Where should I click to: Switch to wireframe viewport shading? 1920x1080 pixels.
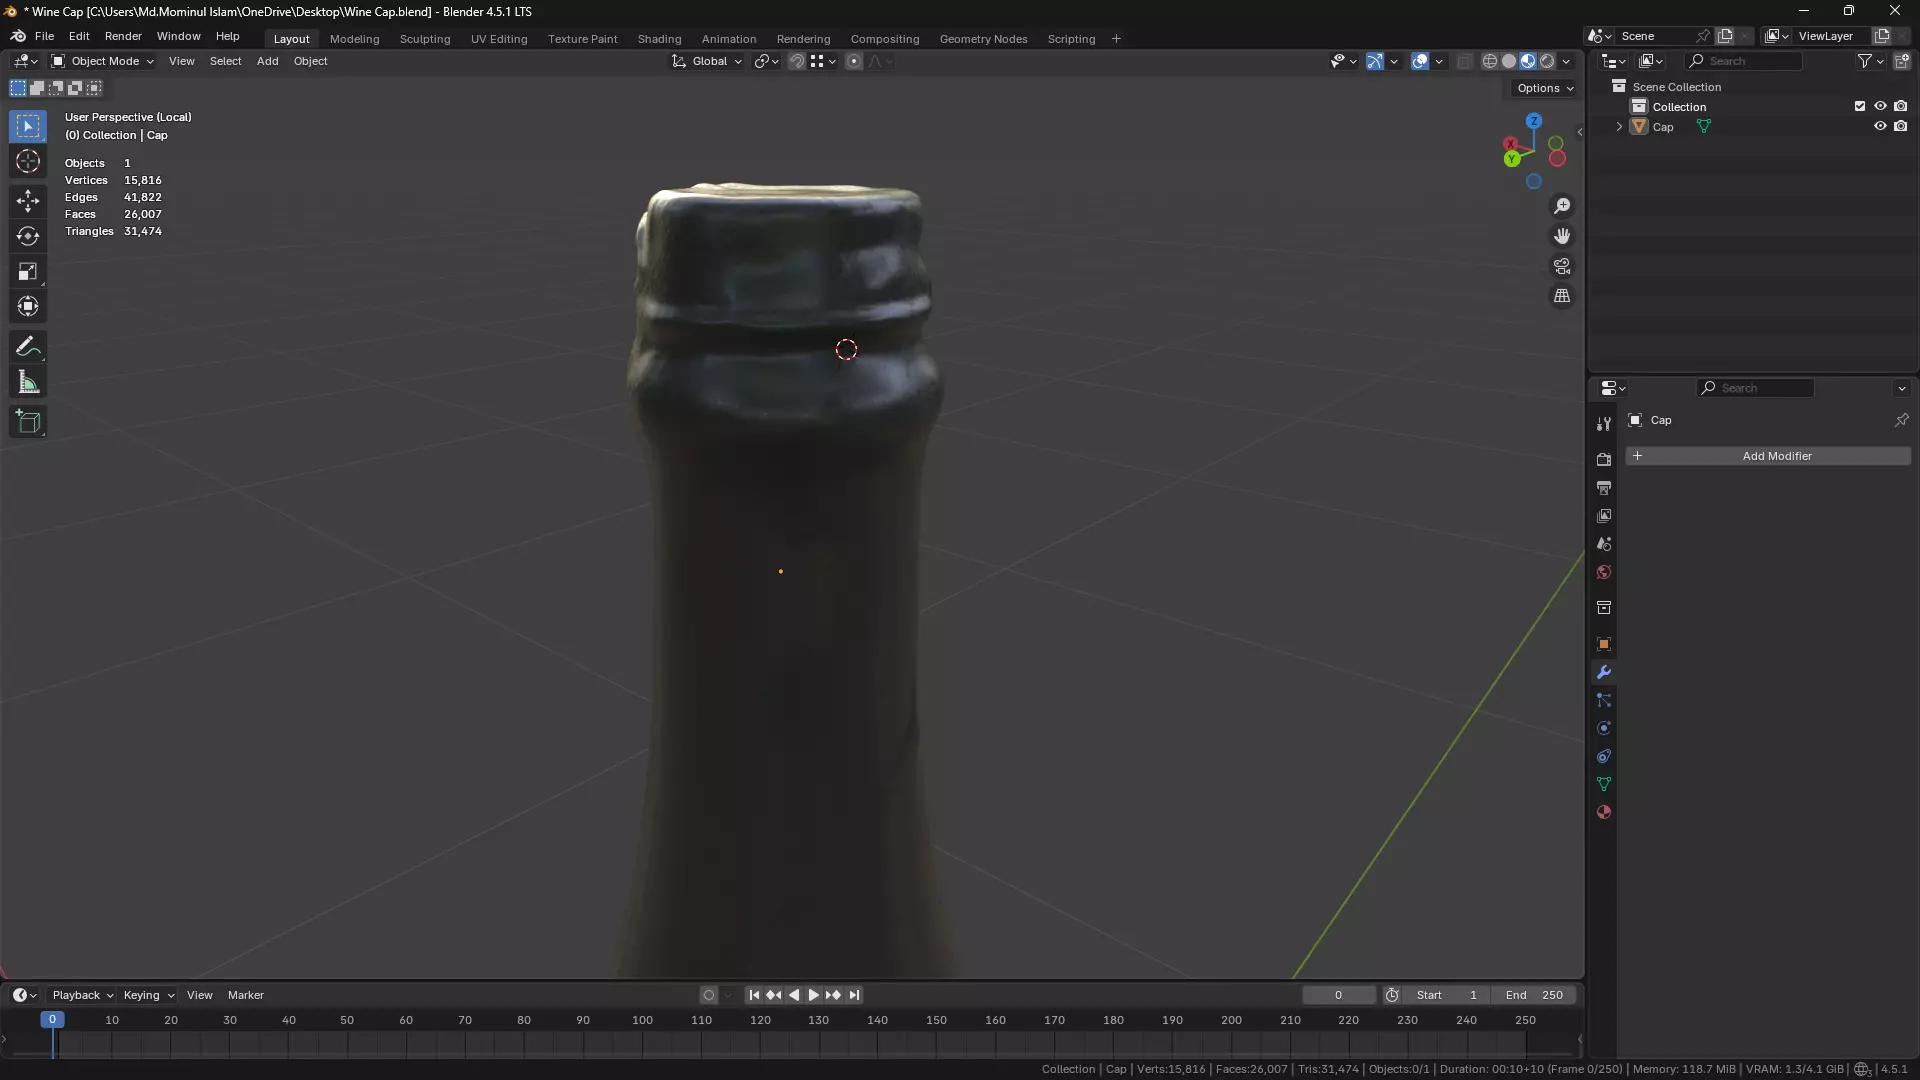(1489, 61)
